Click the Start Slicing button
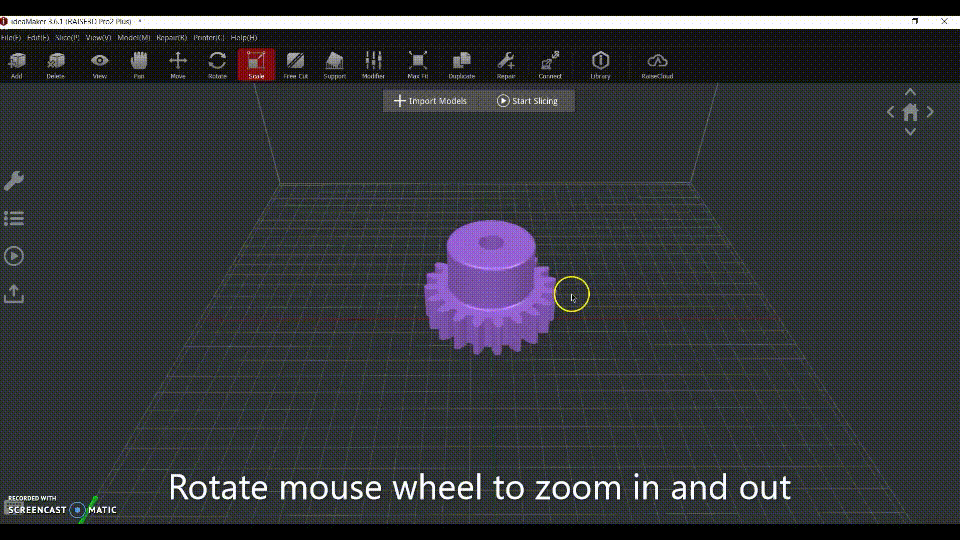Screen dimensions: 960x540 (527, 101)
